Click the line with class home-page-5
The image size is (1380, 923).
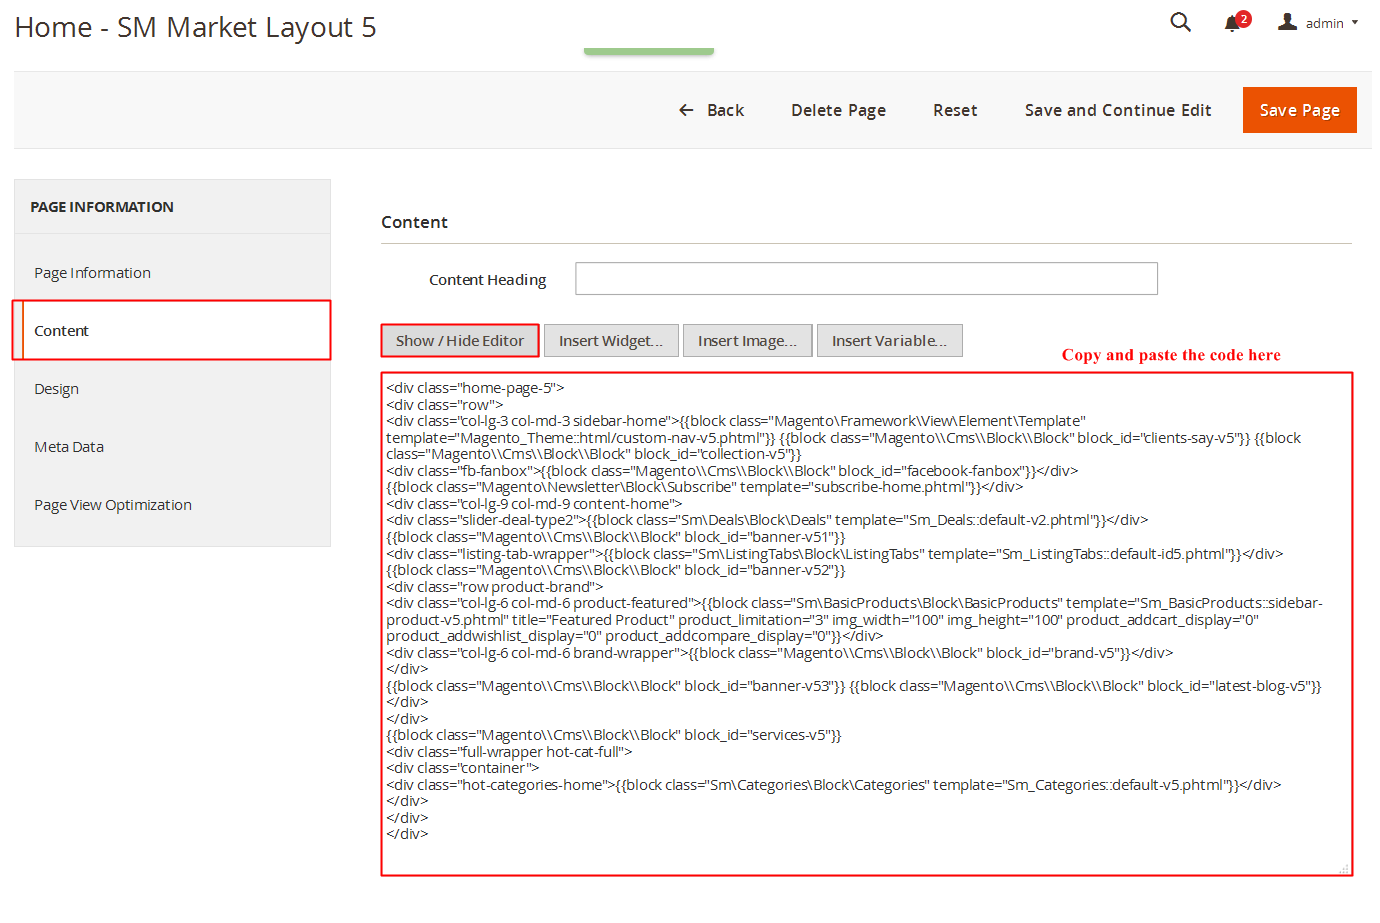click(x=475, y=388)
